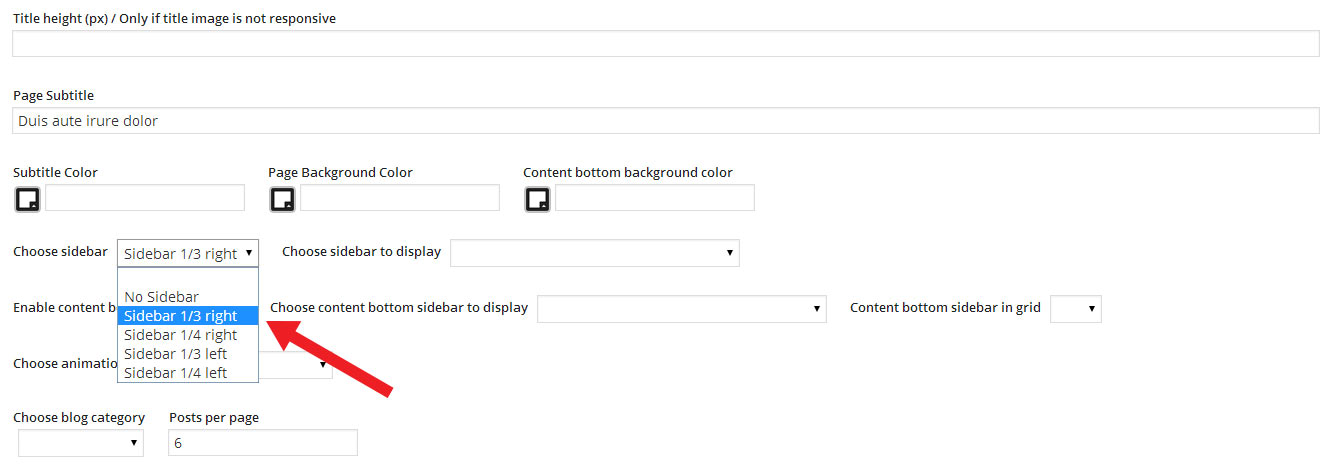Open "Content bottom sidebar in grid" dropdown

[x=1075, y=309]
